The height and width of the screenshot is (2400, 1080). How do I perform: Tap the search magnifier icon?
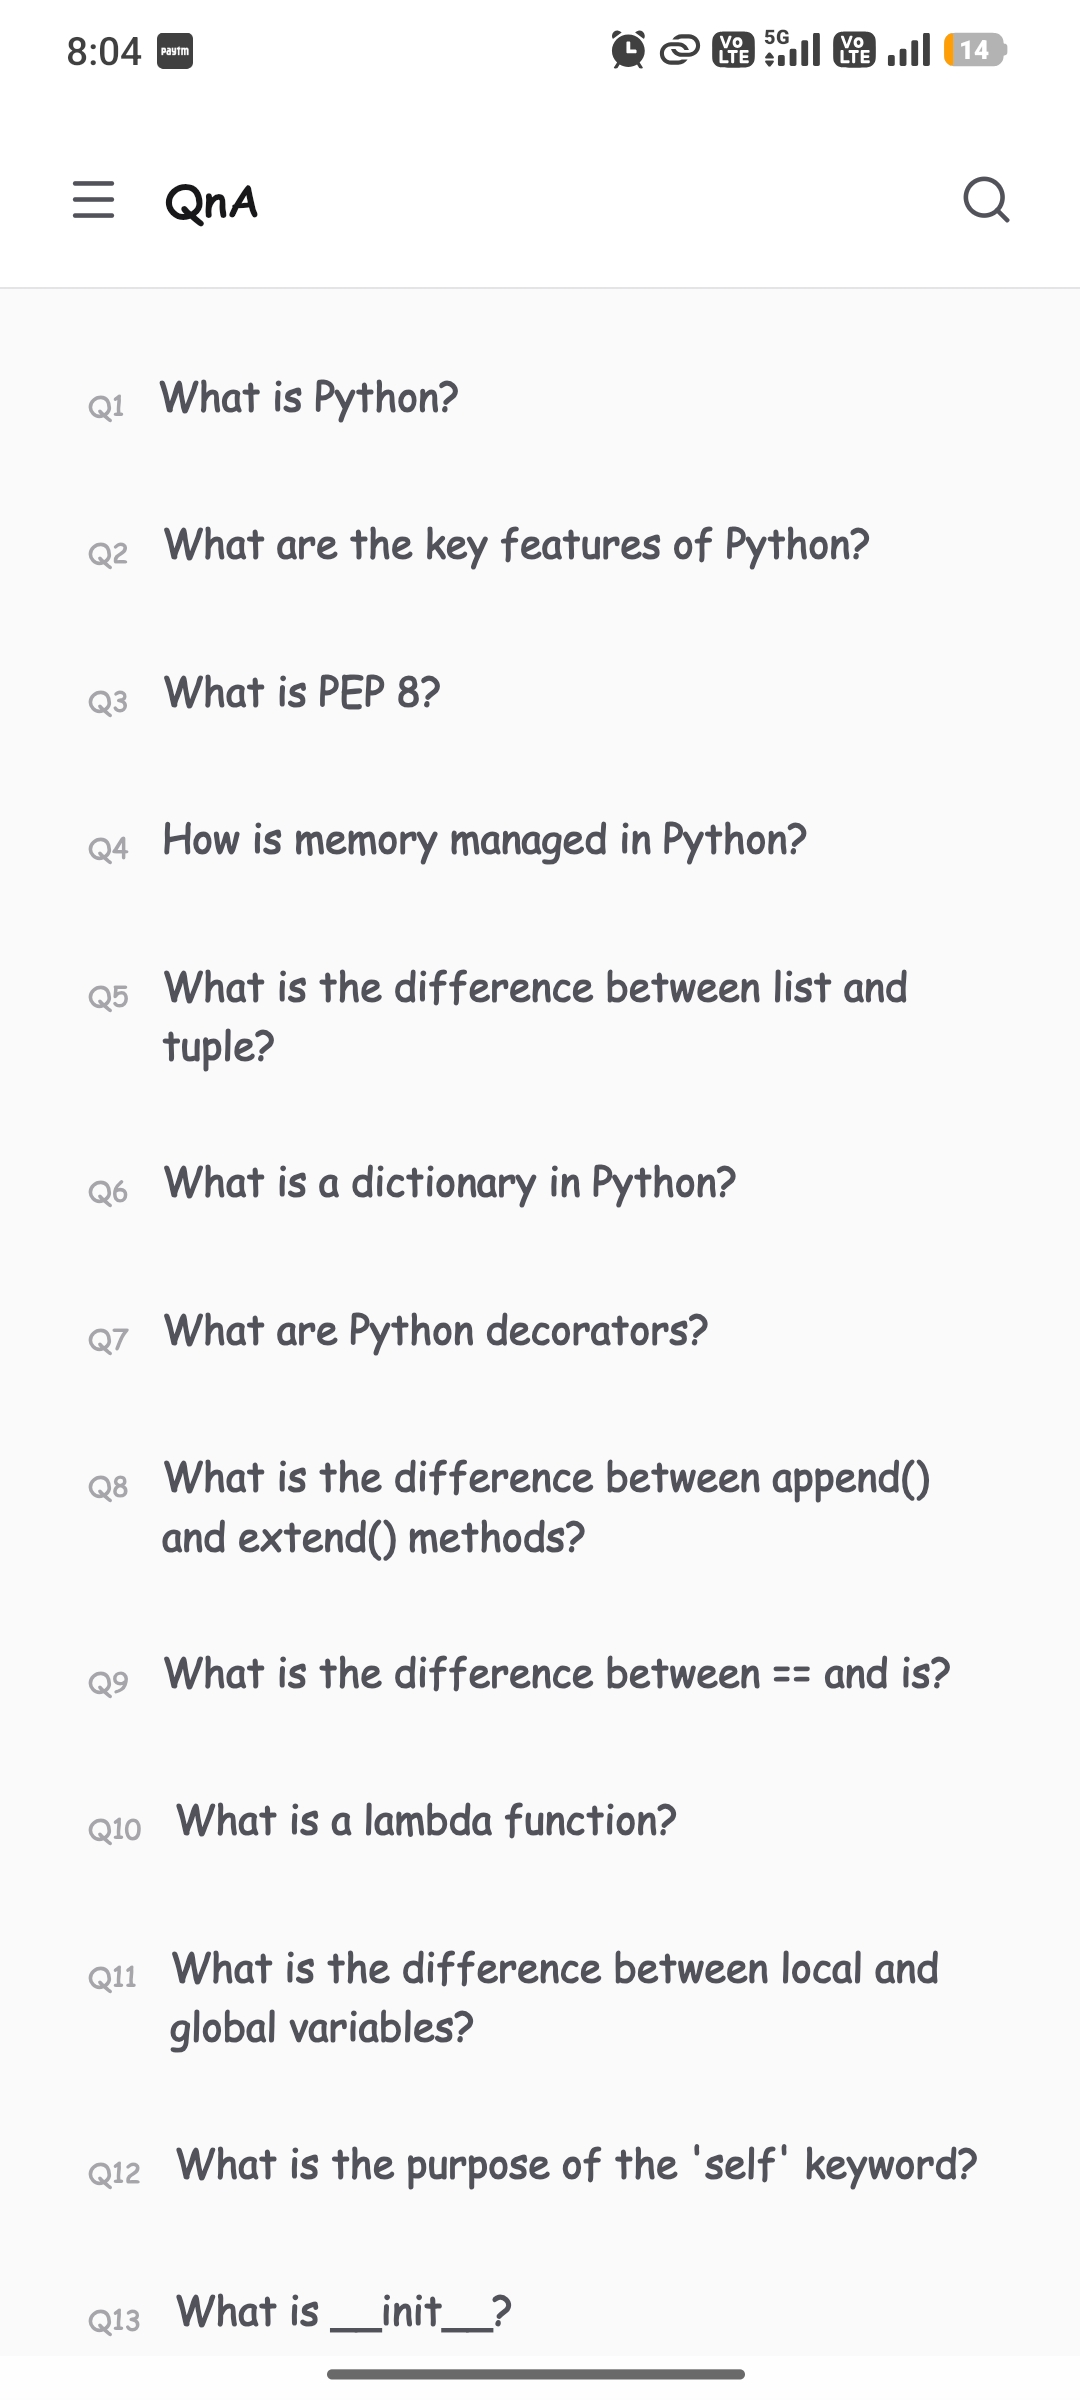pyautogui.click(x=986, y=200)
